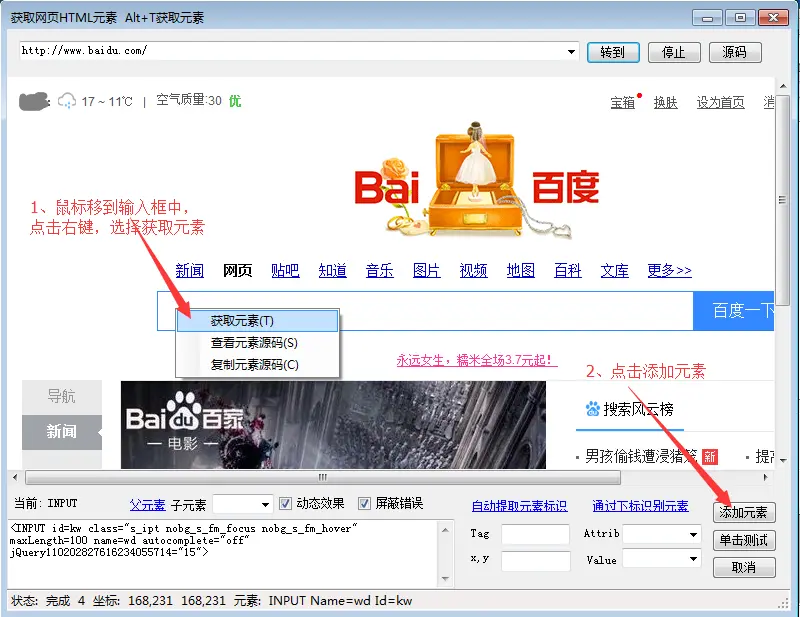This screenshot has height=617, width=800.
Task: Open the 视频 link
Action: pyautogui.click(x=473, y=270)
